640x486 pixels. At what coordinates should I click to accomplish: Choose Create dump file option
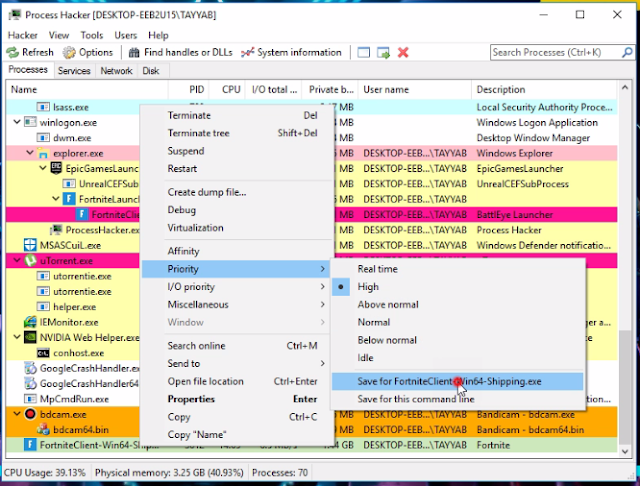point(236,192)
